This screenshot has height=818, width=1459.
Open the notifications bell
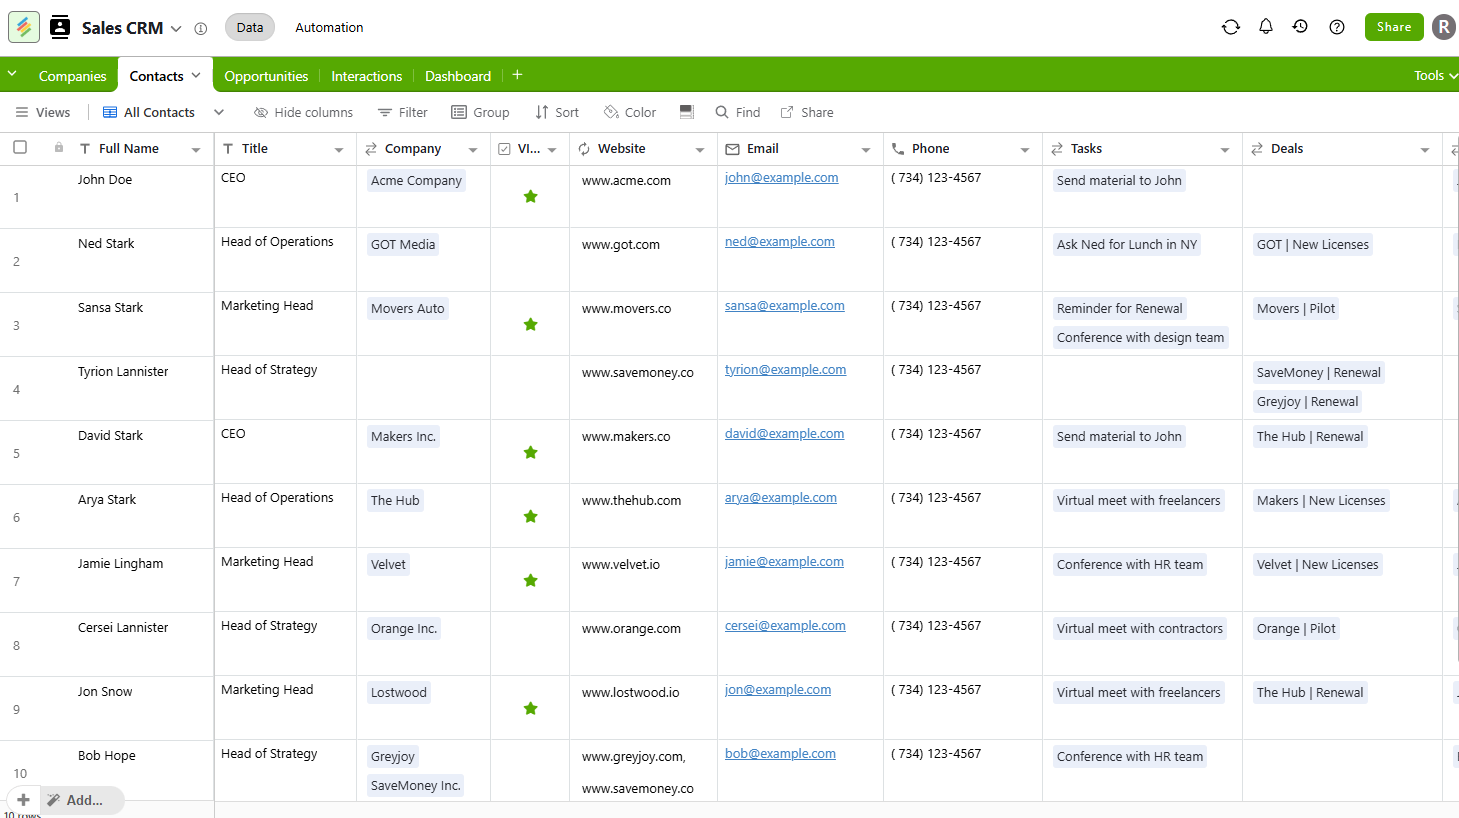1265,27
